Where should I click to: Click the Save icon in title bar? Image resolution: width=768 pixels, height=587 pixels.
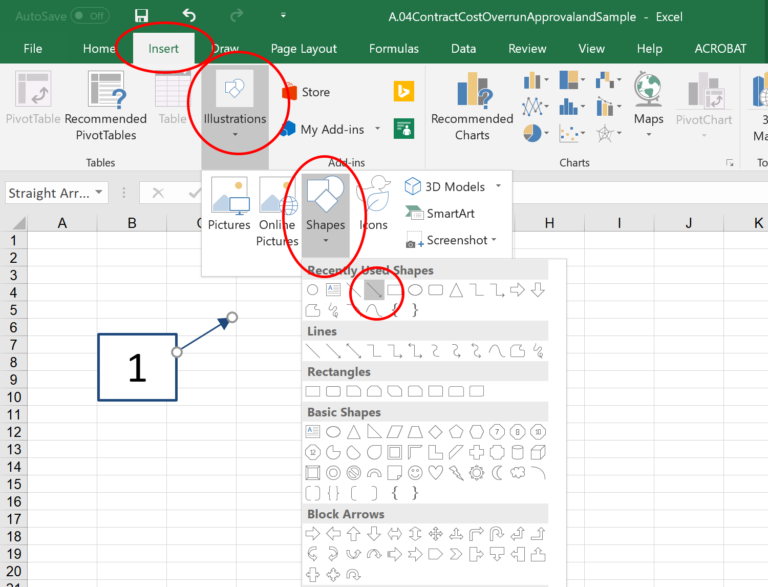pyautogui.click(x=141, y=16)
